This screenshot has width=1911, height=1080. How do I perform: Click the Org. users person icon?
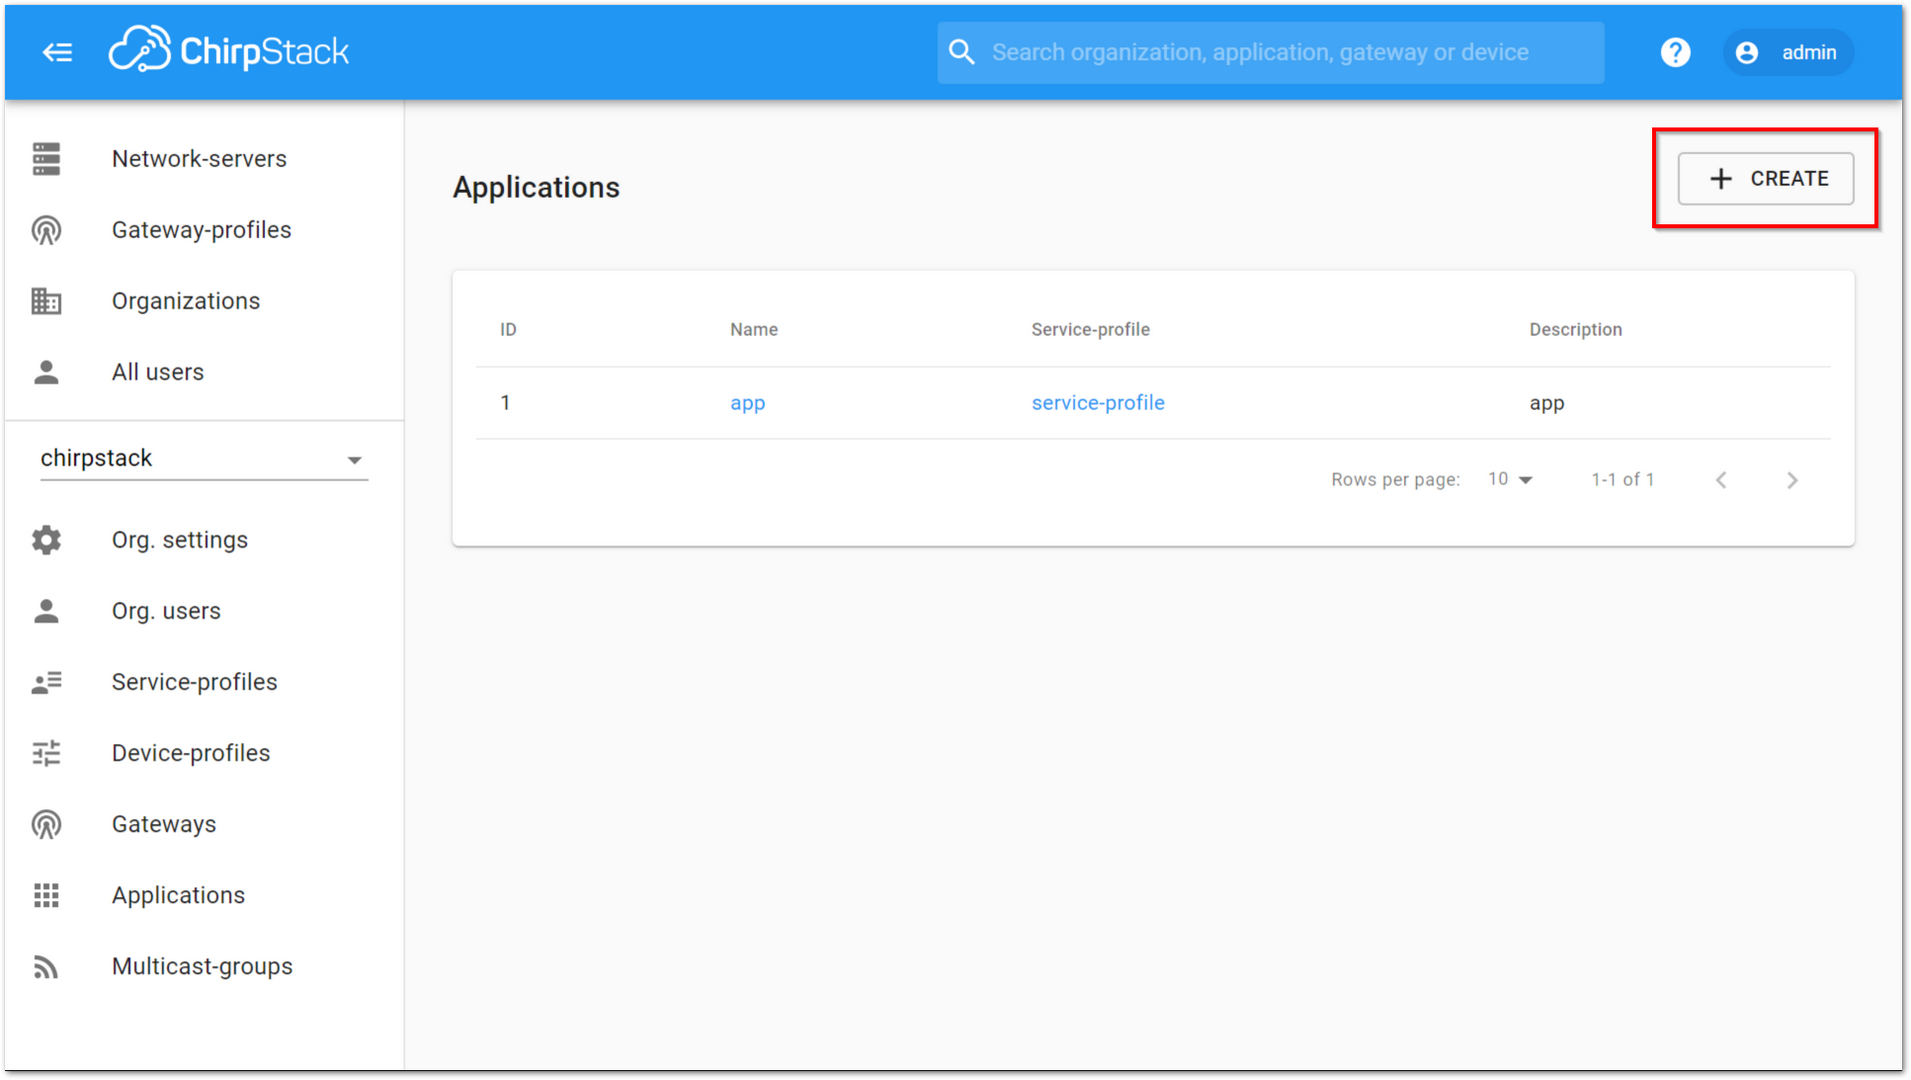point(46,611)
